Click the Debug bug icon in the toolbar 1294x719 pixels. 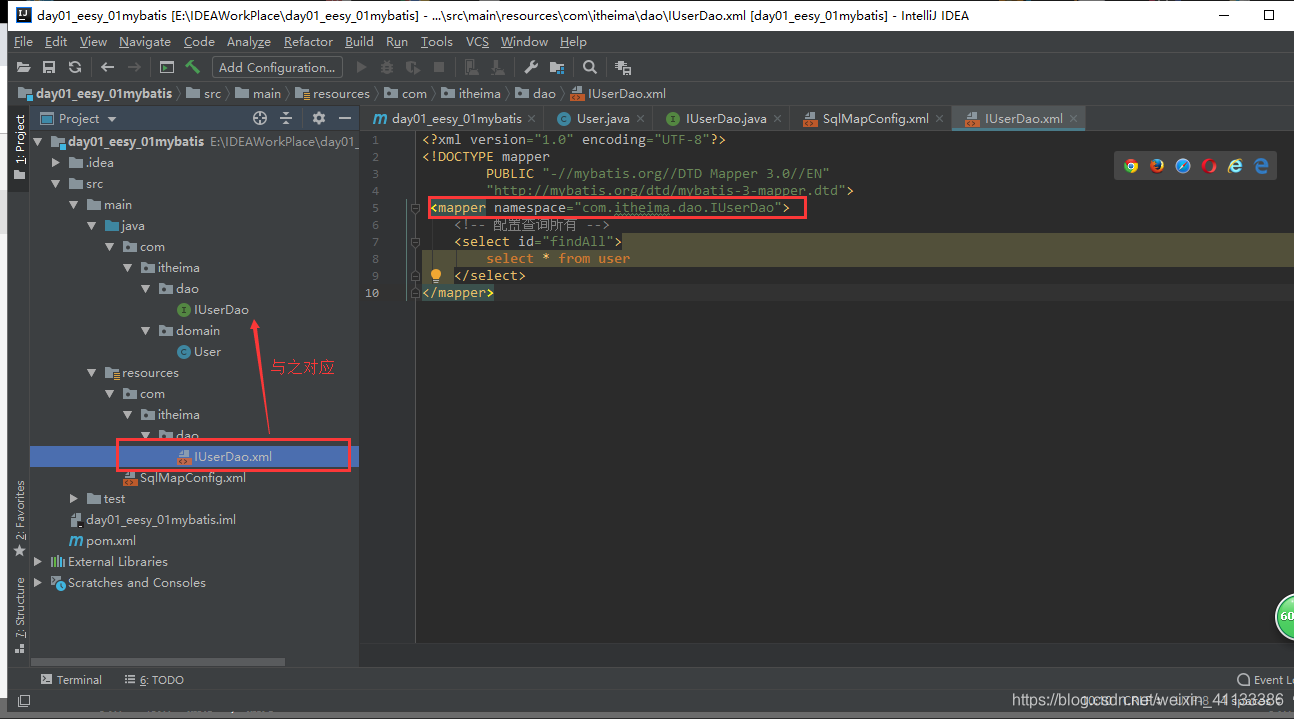(387, 67)
